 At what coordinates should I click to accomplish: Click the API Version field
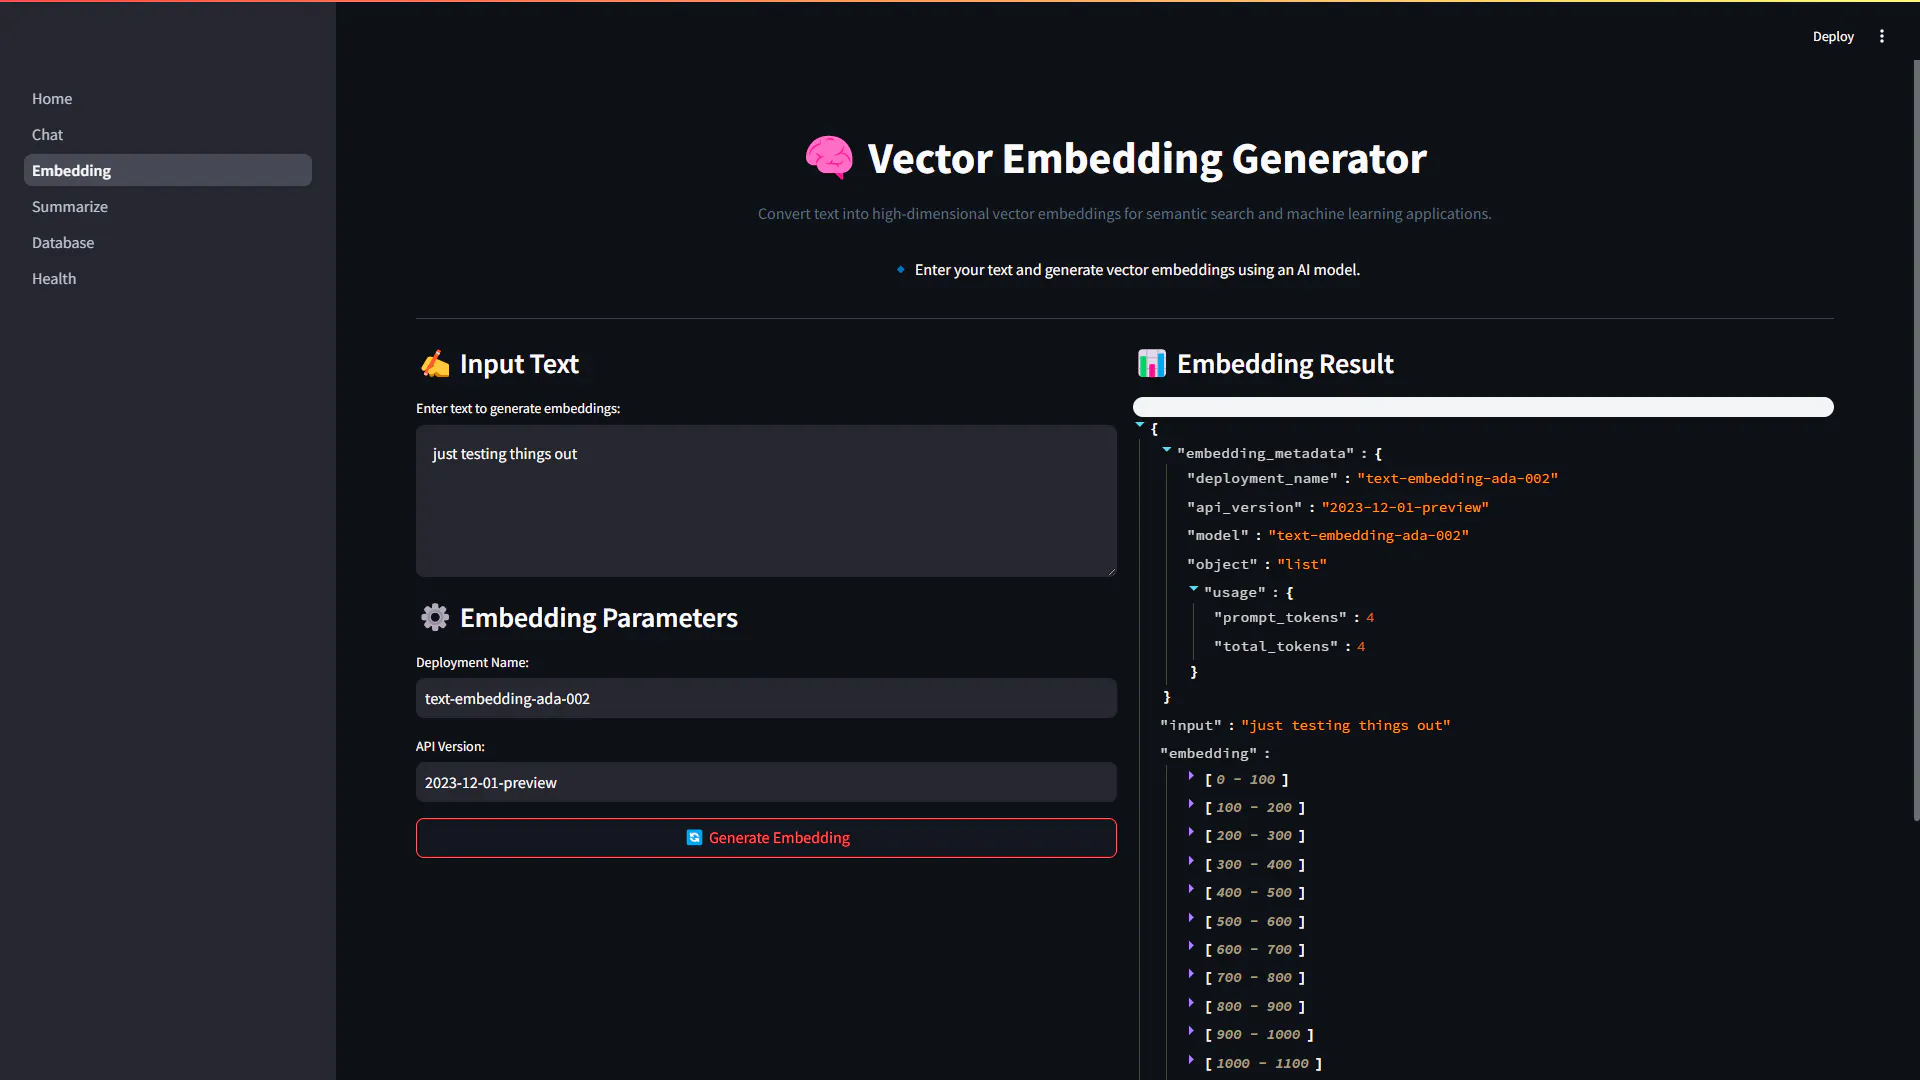[766, 782]
